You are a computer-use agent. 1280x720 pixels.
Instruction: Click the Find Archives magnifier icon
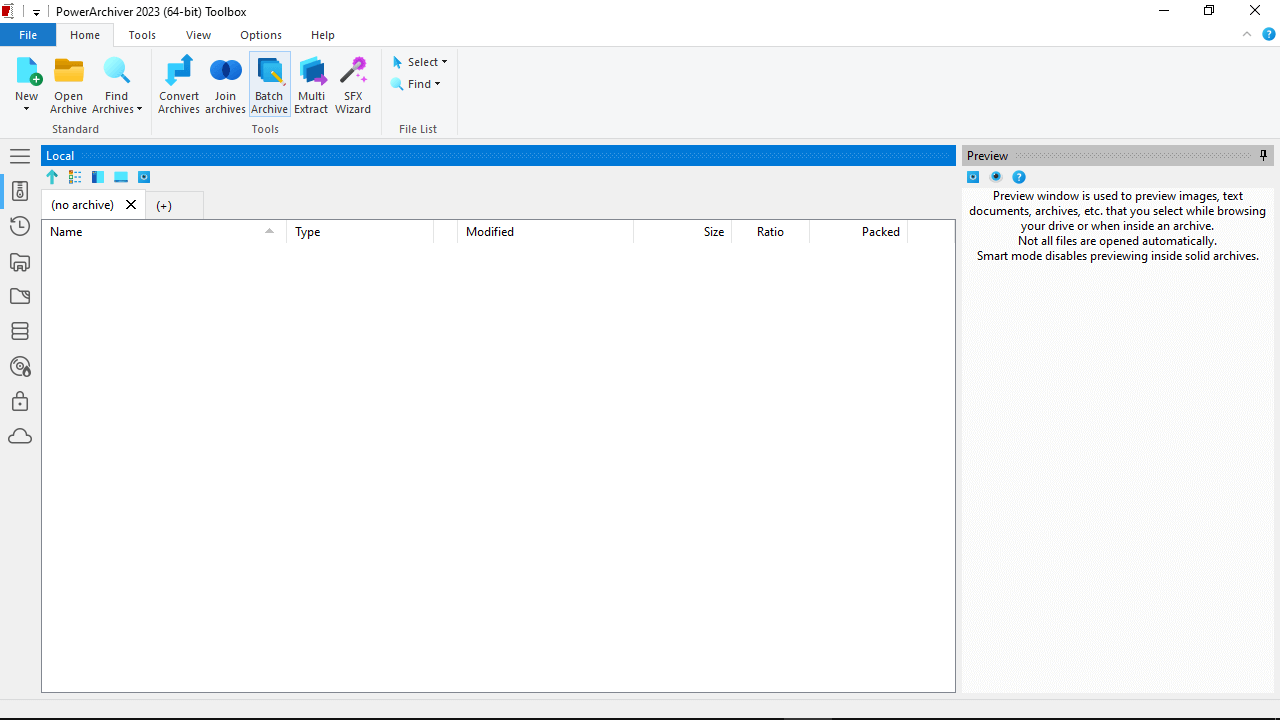[117, 71]
